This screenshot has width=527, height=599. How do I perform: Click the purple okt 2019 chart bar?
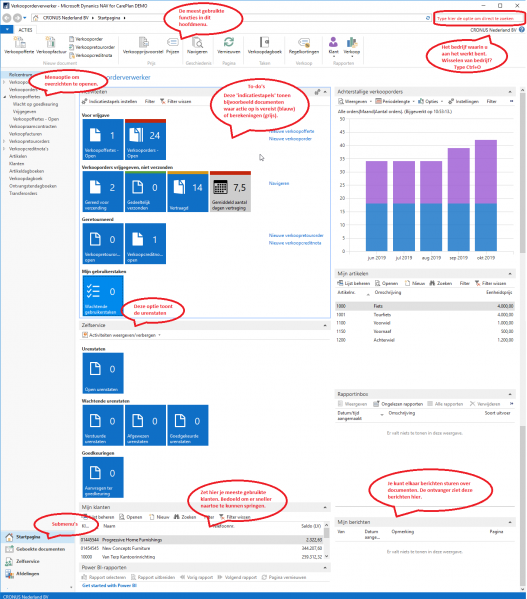pyautogui.click(x=486, y=172)
